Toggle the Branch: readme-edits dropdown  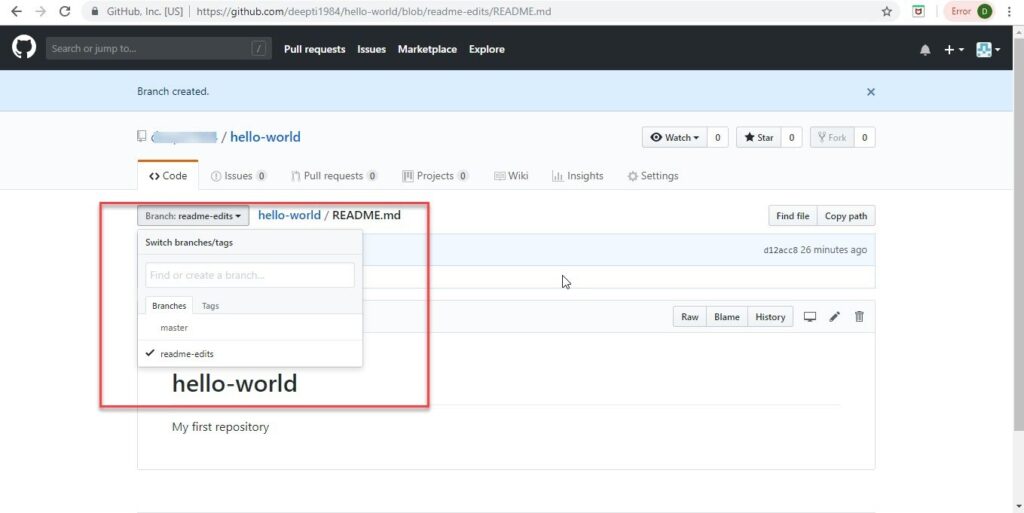[x=193, y=215]
